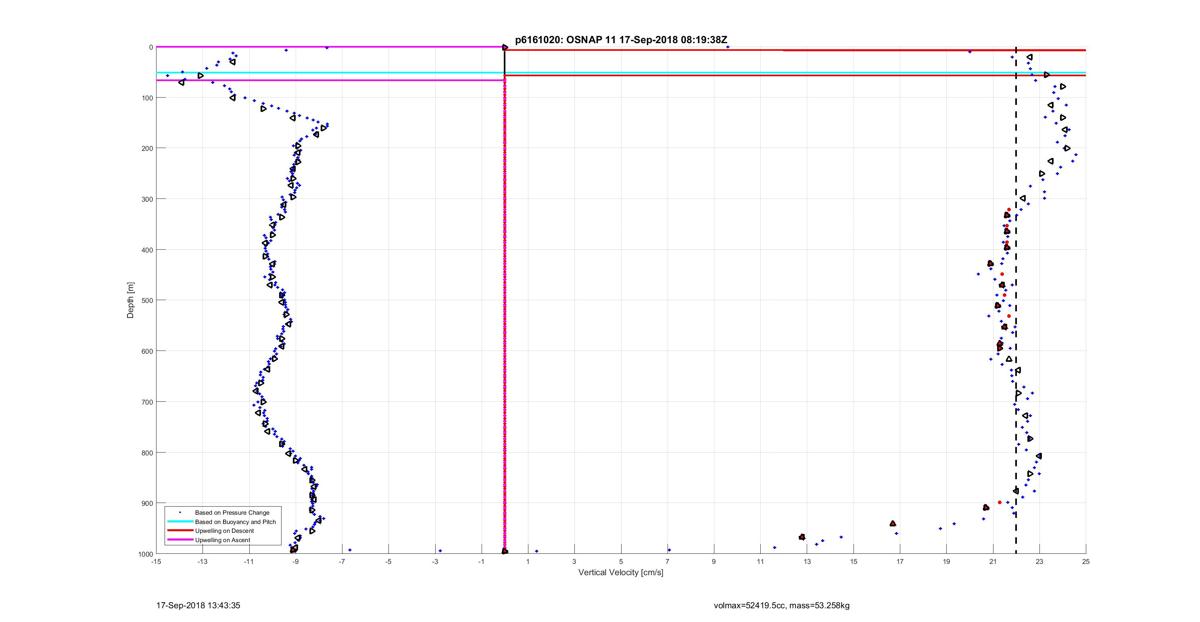This screenshot has width=1200, height=622.
Task: Click x-axis tick label 19
Action: (946, 561)
